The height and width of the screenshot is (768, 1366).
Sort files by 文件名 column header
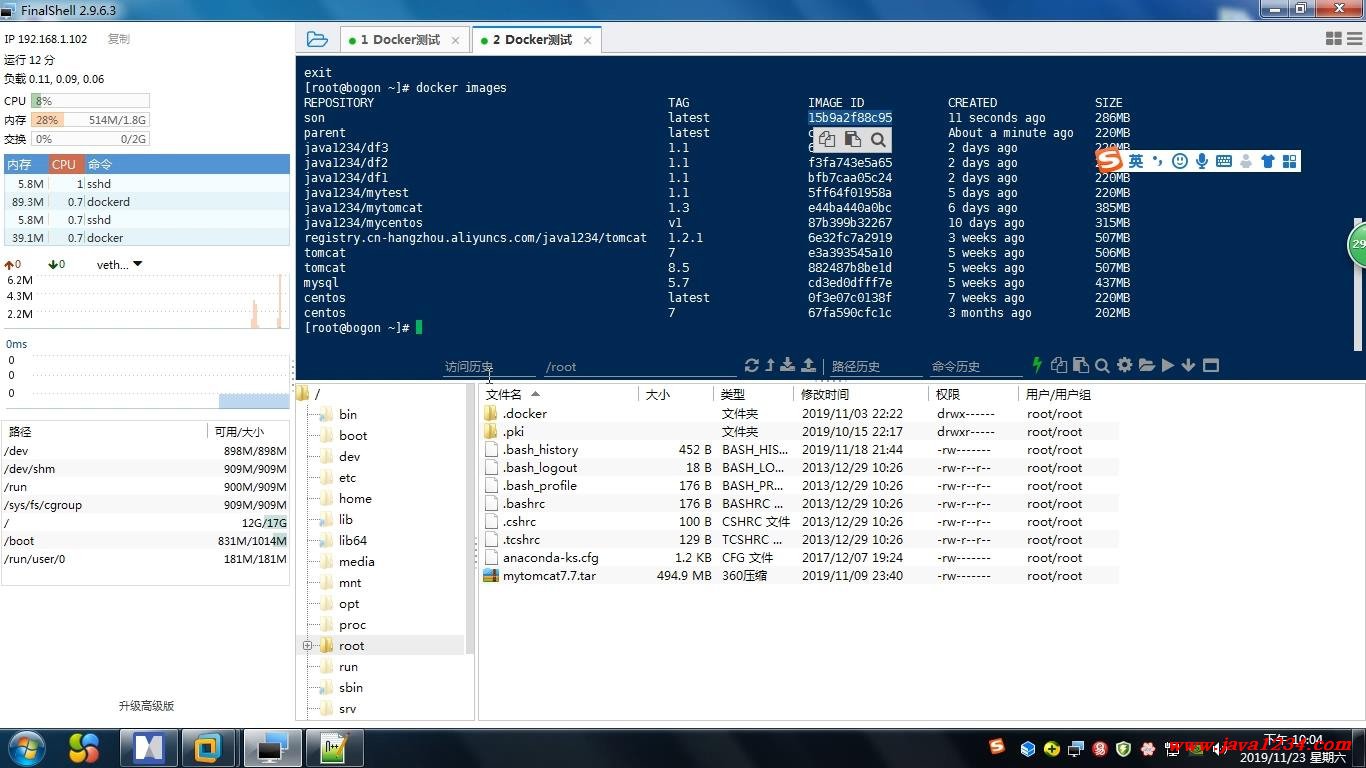559,395
